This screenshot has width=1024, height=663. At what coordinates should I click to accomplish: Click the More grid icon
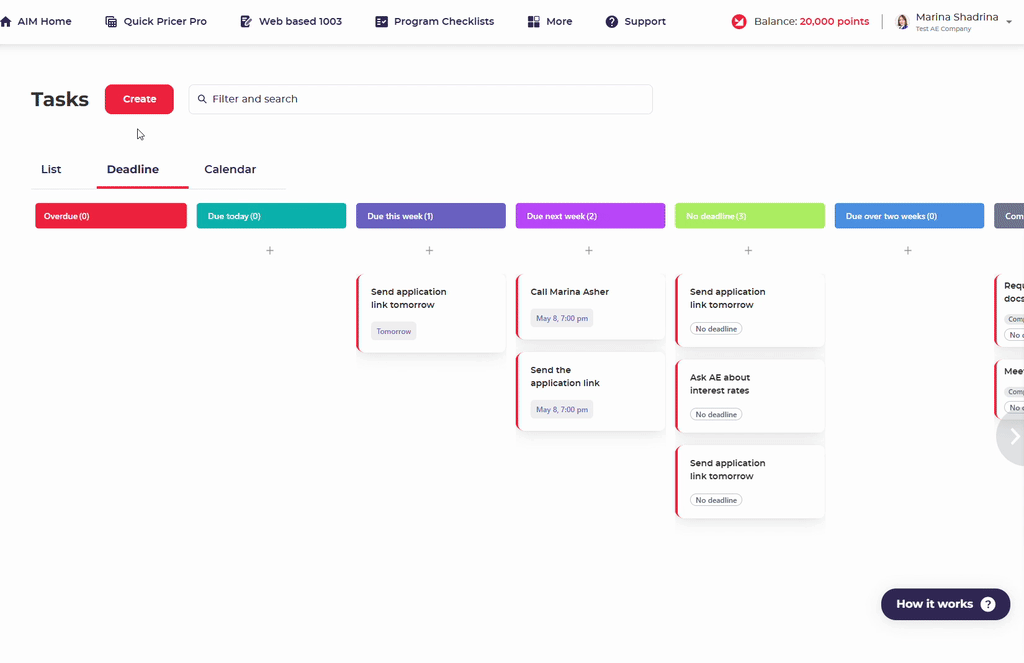click(534, 22)
